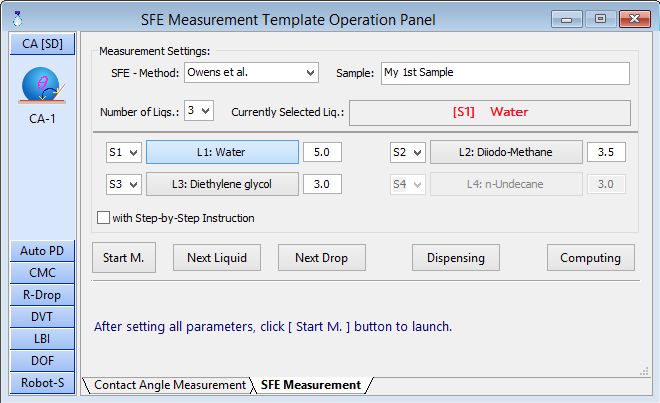Enable the with Step-by-Step Instruction checkbox
The image size is (660, 403).
point(103,218)
